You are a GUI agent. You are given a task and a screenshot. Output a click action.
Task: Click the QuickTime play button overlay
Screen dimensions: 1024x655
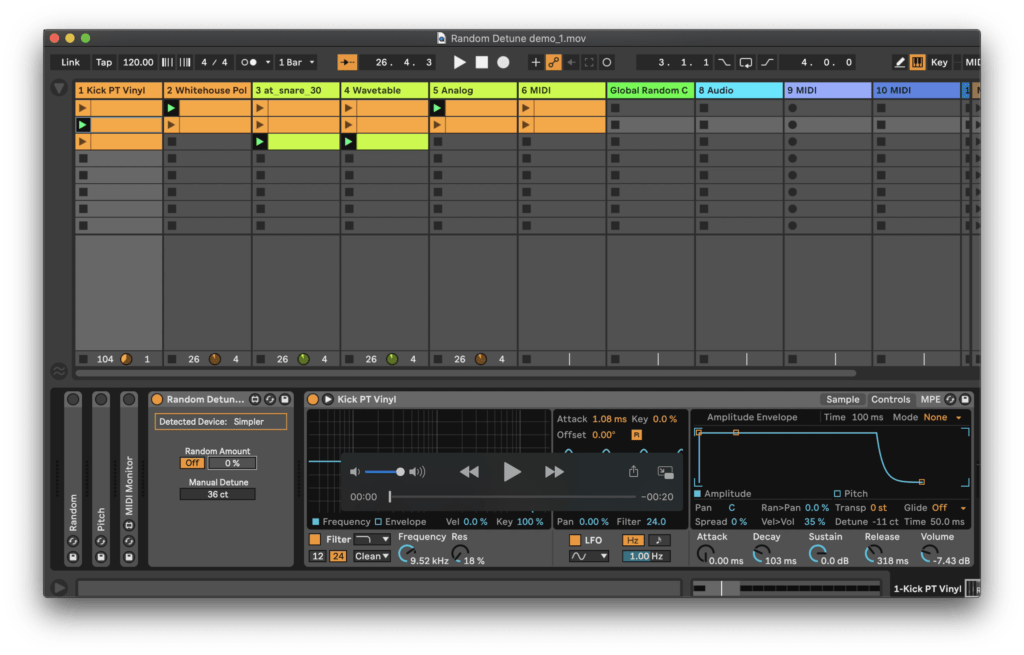point(511,471)
